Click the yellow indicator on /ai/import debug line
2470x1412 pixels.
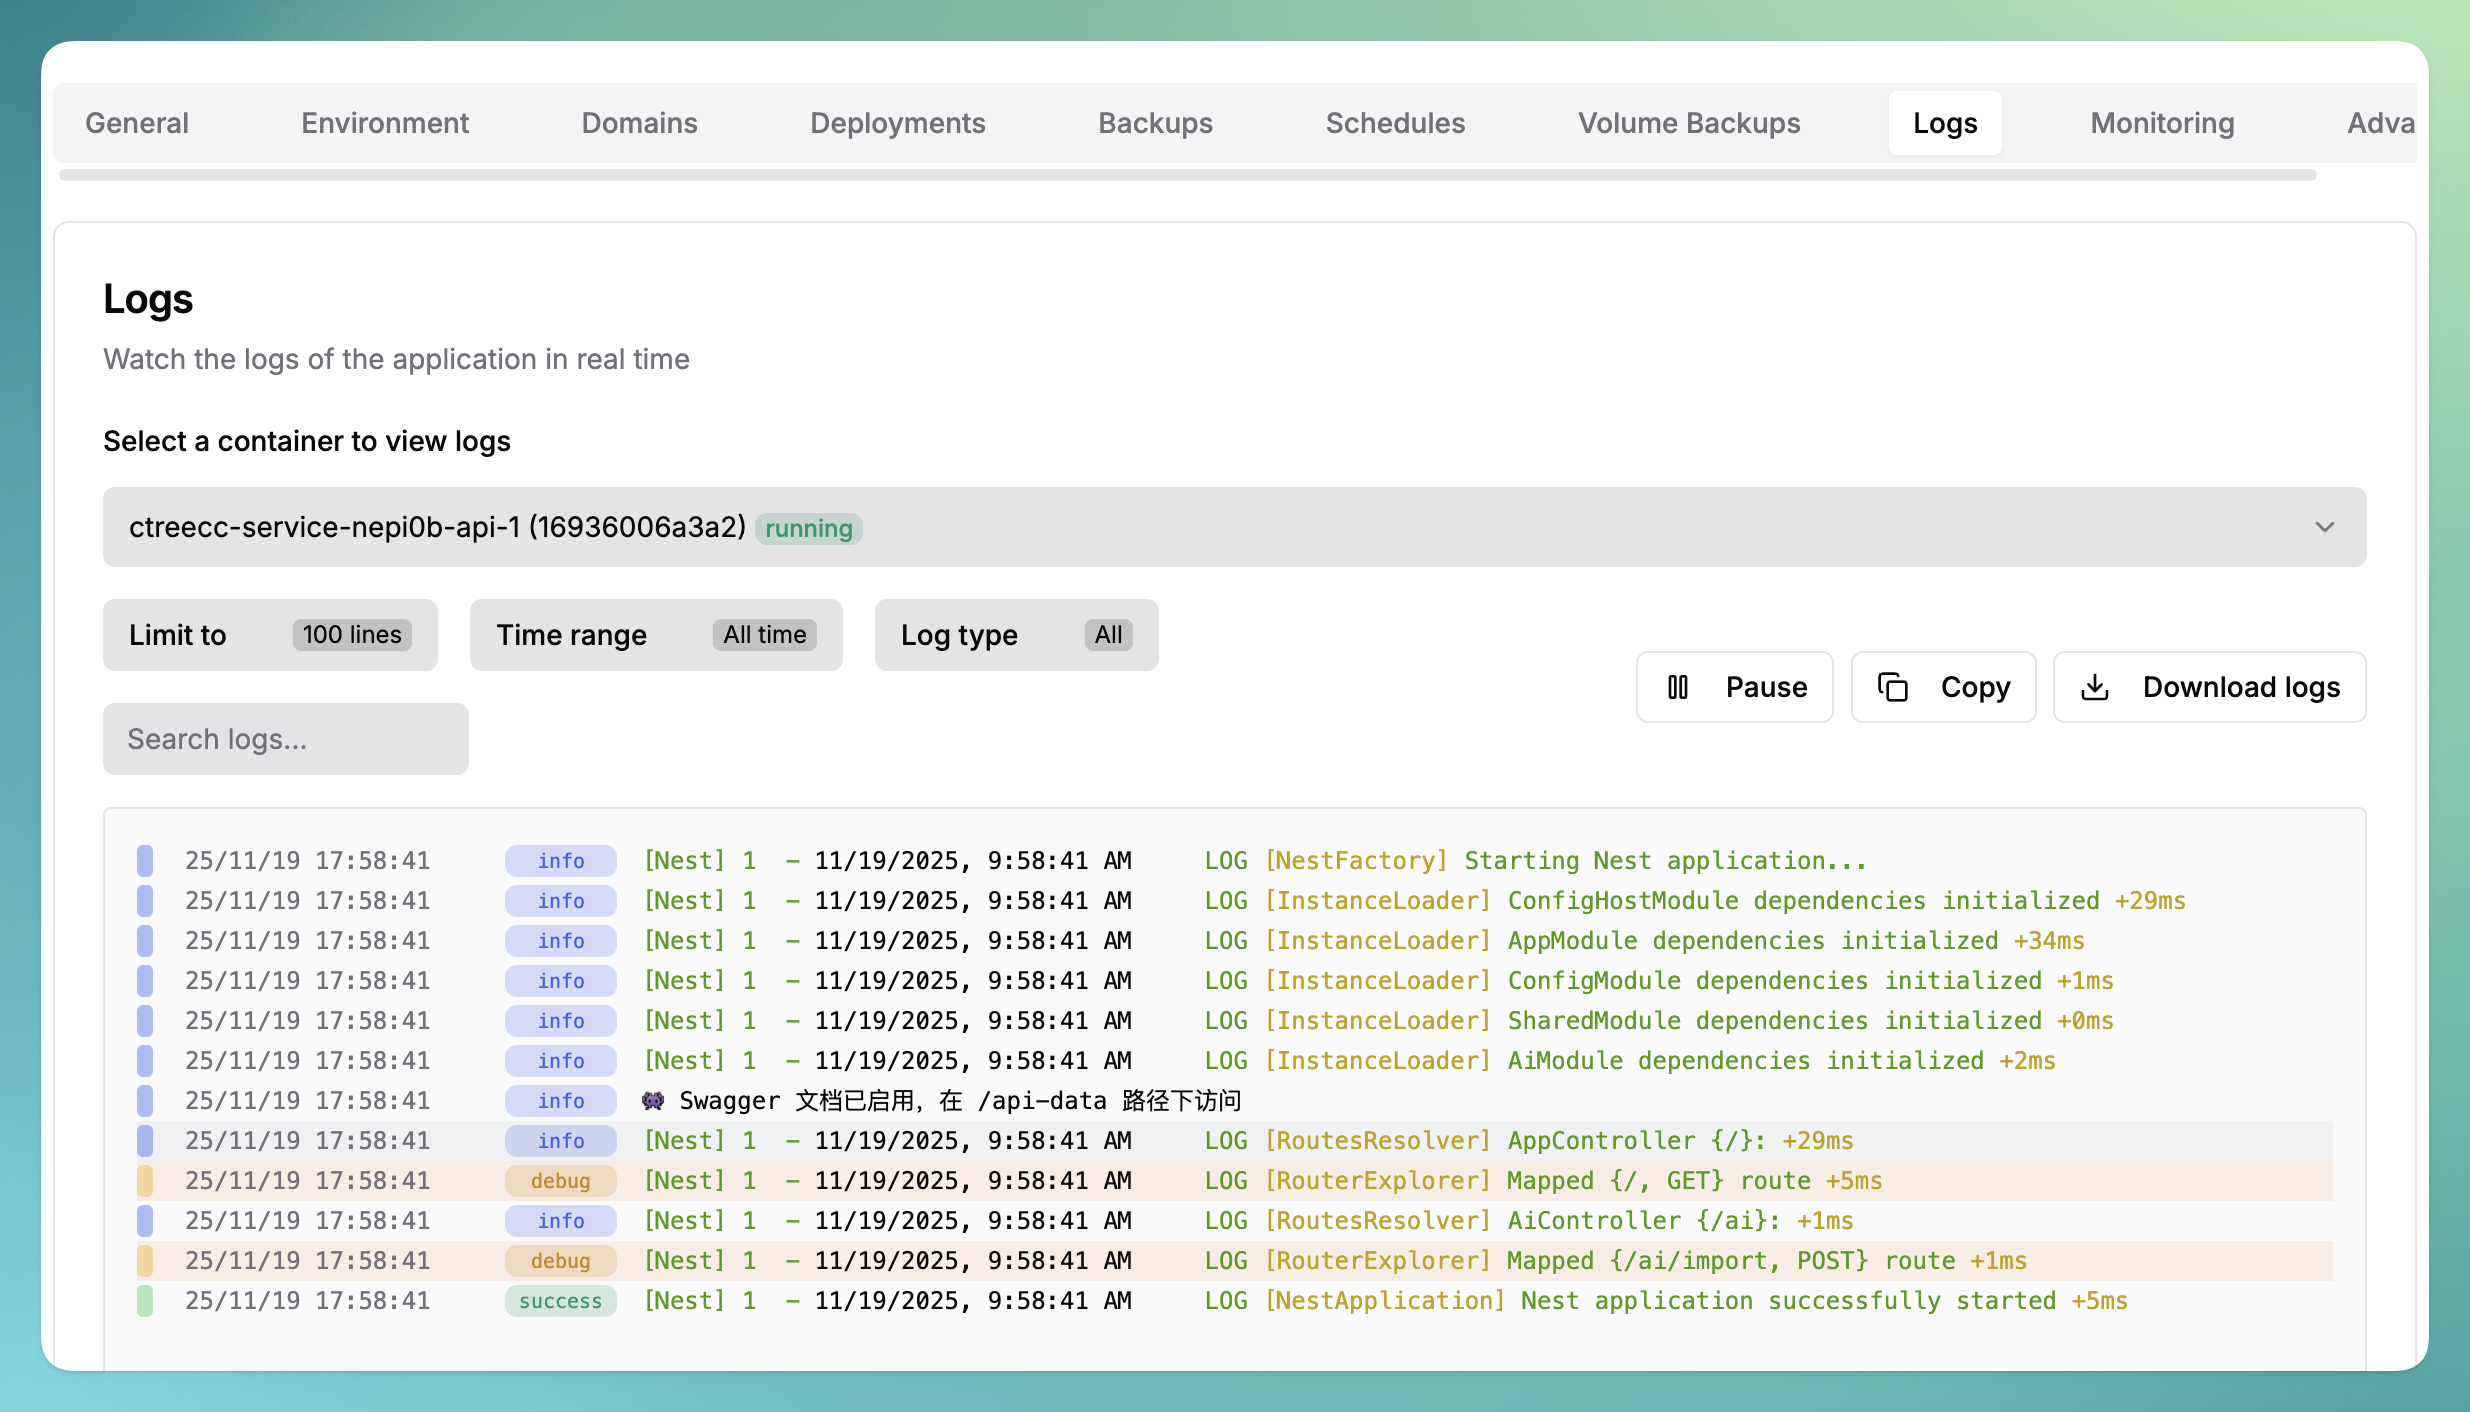145,1261
